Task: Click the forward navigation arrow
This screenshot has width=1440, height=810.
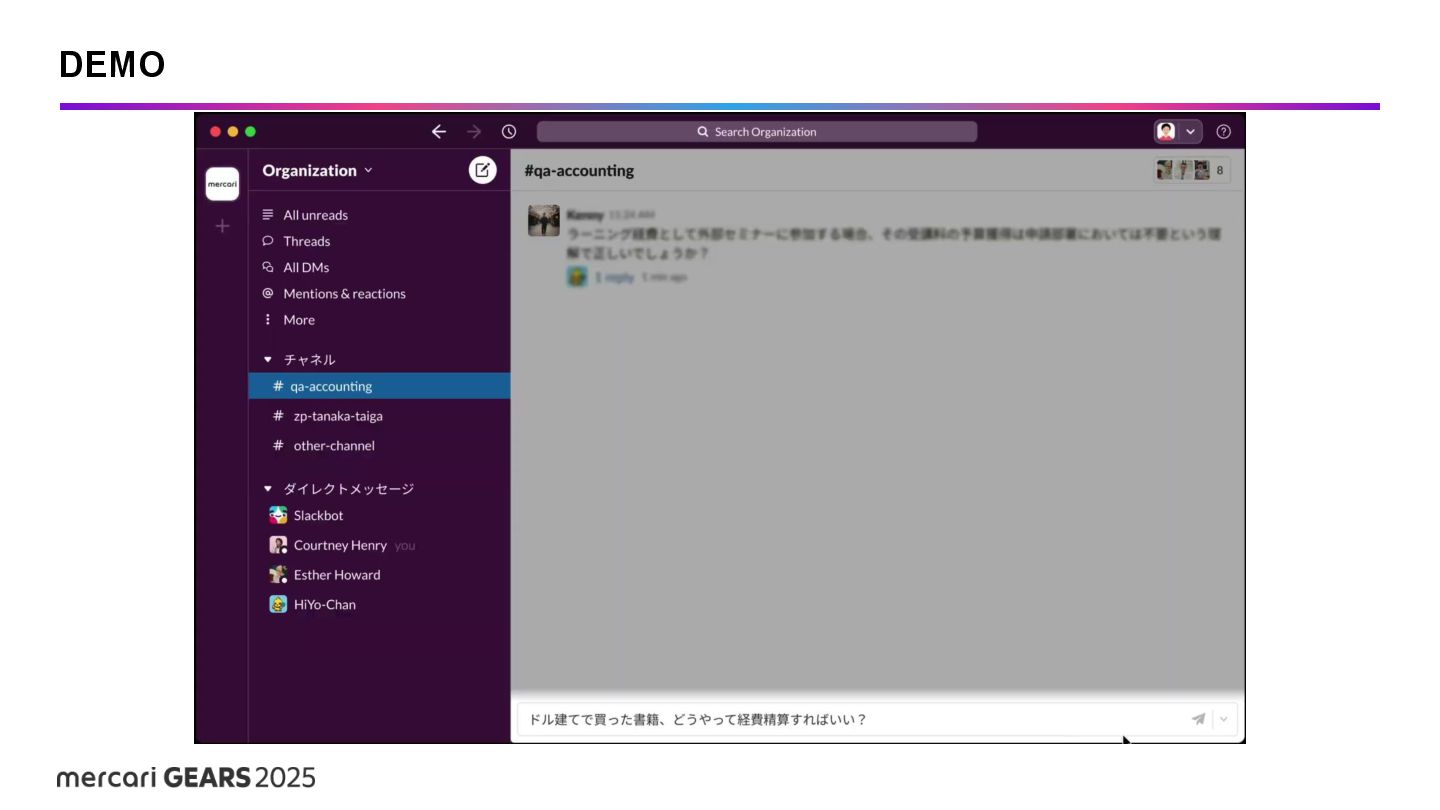Action: pos(474,131)
